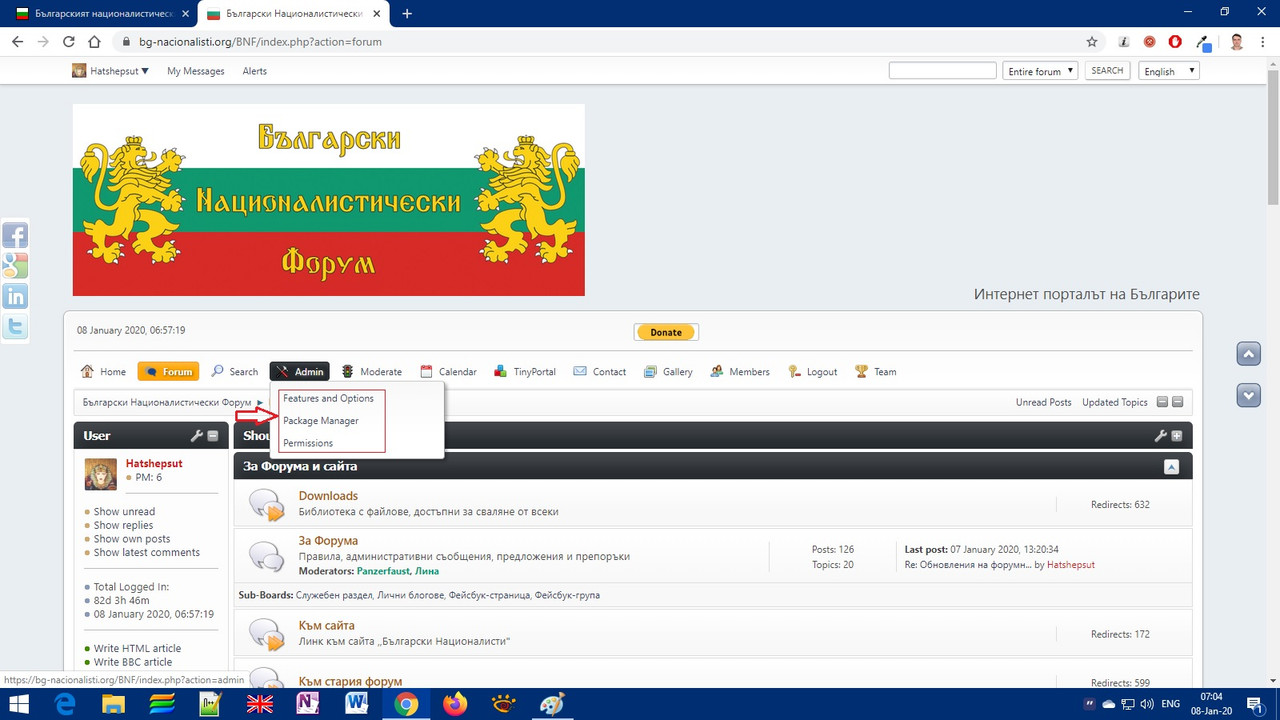This screenshot has height=720, width=1280.
Task: Click the PayPal Donate button
Action: [666, 332]
